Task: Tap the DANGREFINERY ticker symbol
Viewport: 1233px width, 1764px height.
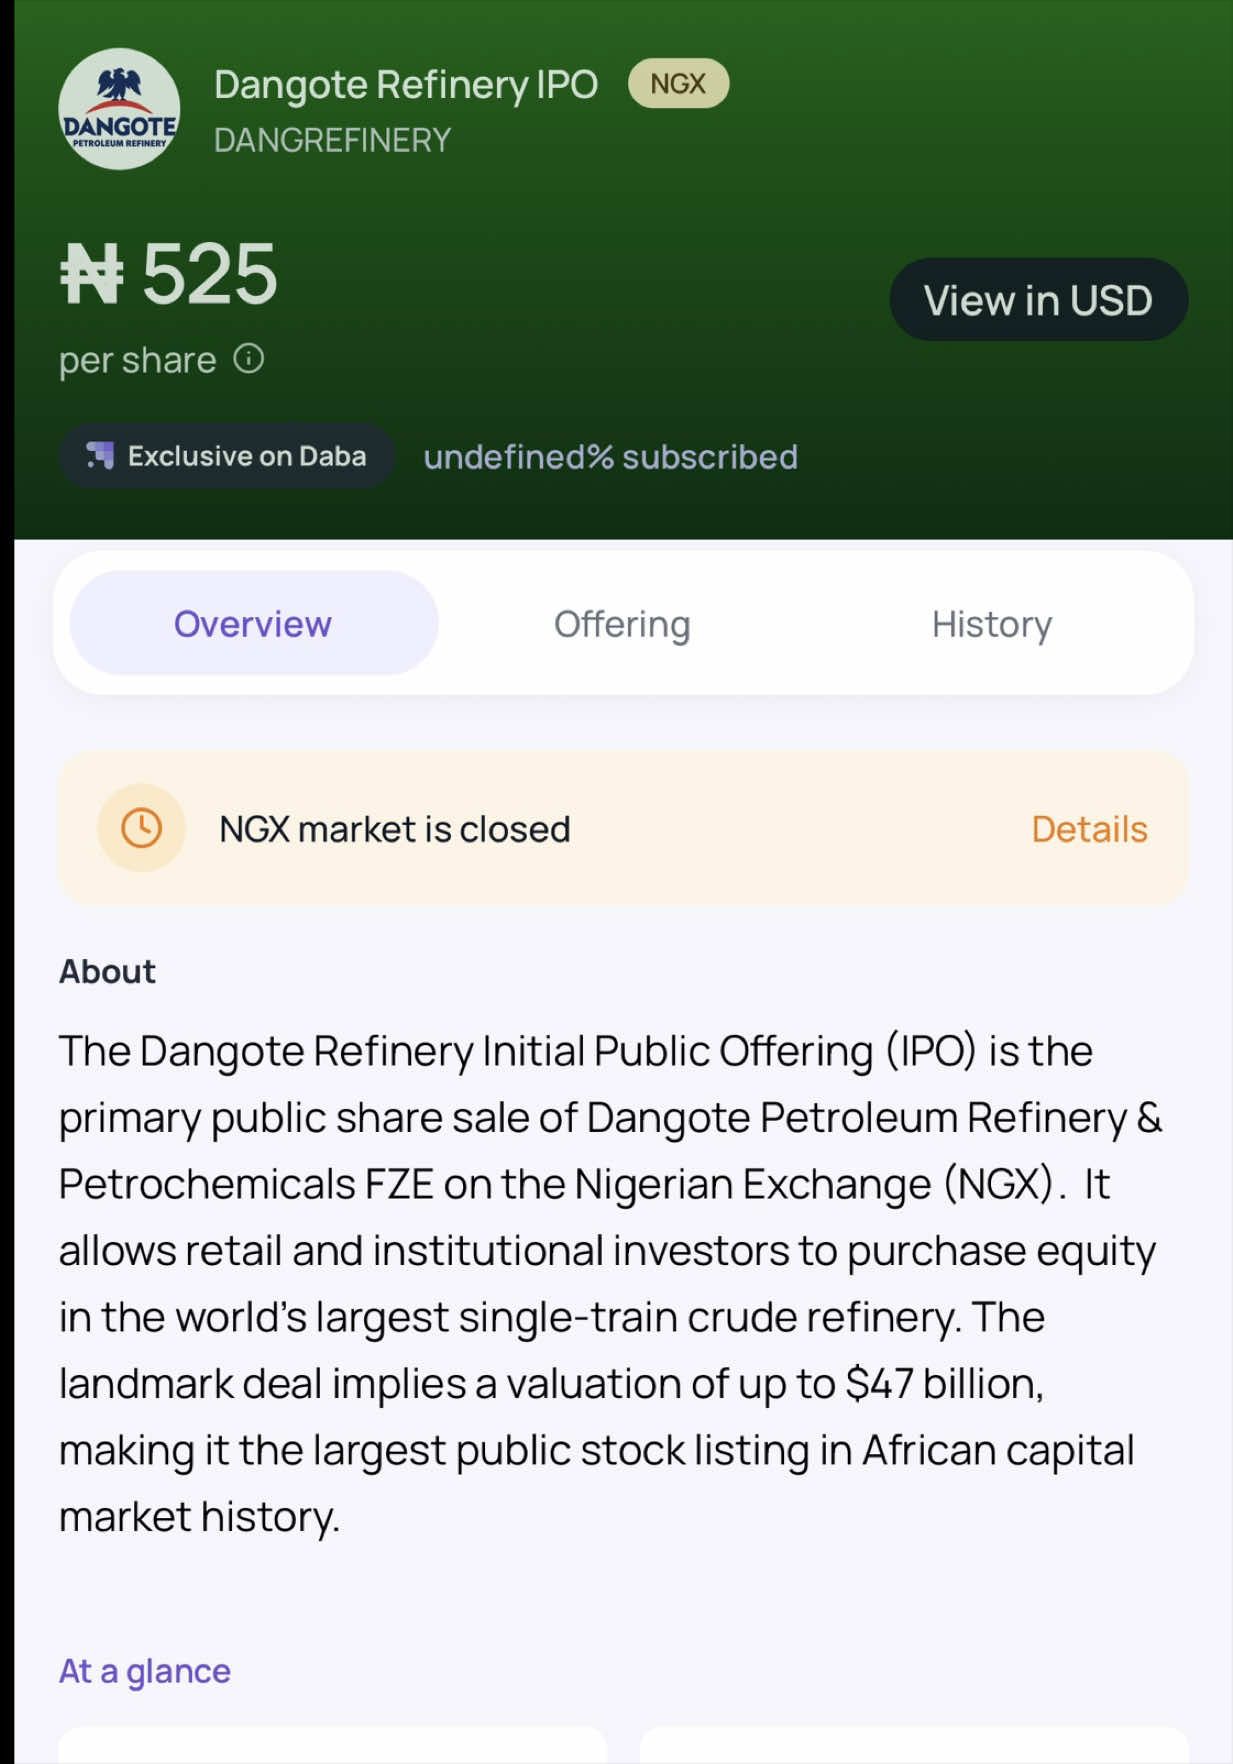Action: tap(332, 140)
